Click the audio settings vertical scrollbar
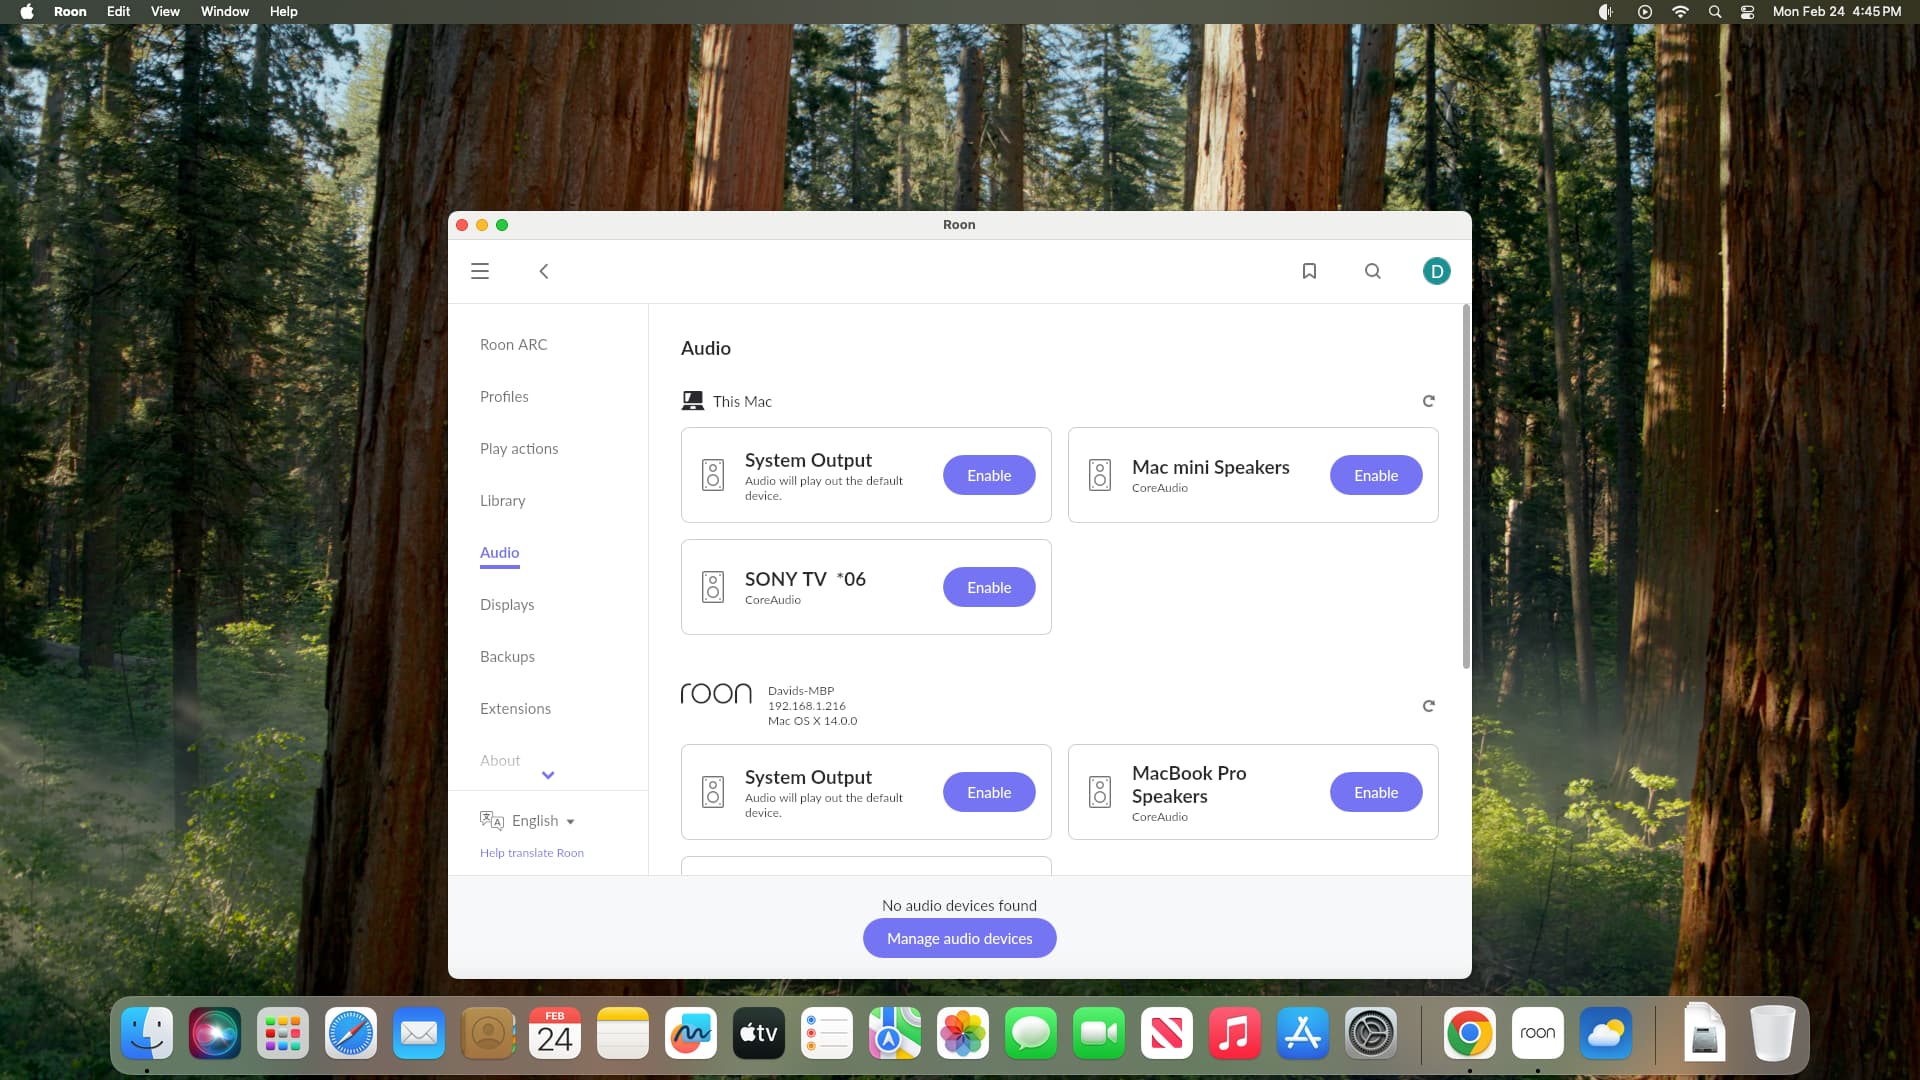The height and width of the screenshot is (1080, 1920). [1466, 487]
